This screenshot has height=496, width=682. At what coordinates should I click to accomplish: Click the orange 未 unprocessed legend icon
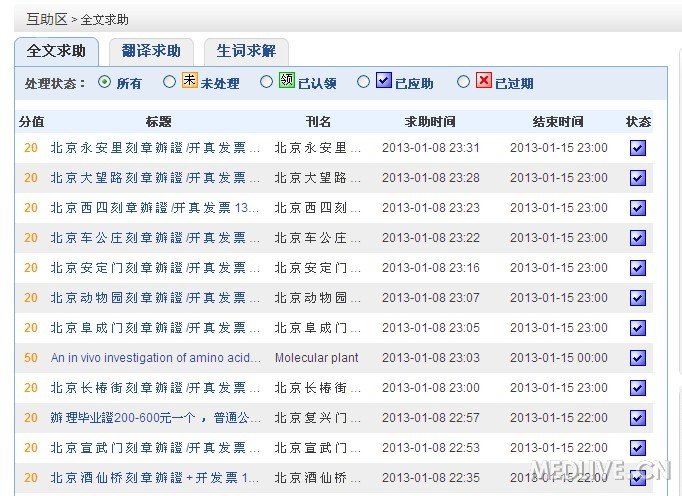[x=190, y=80]
